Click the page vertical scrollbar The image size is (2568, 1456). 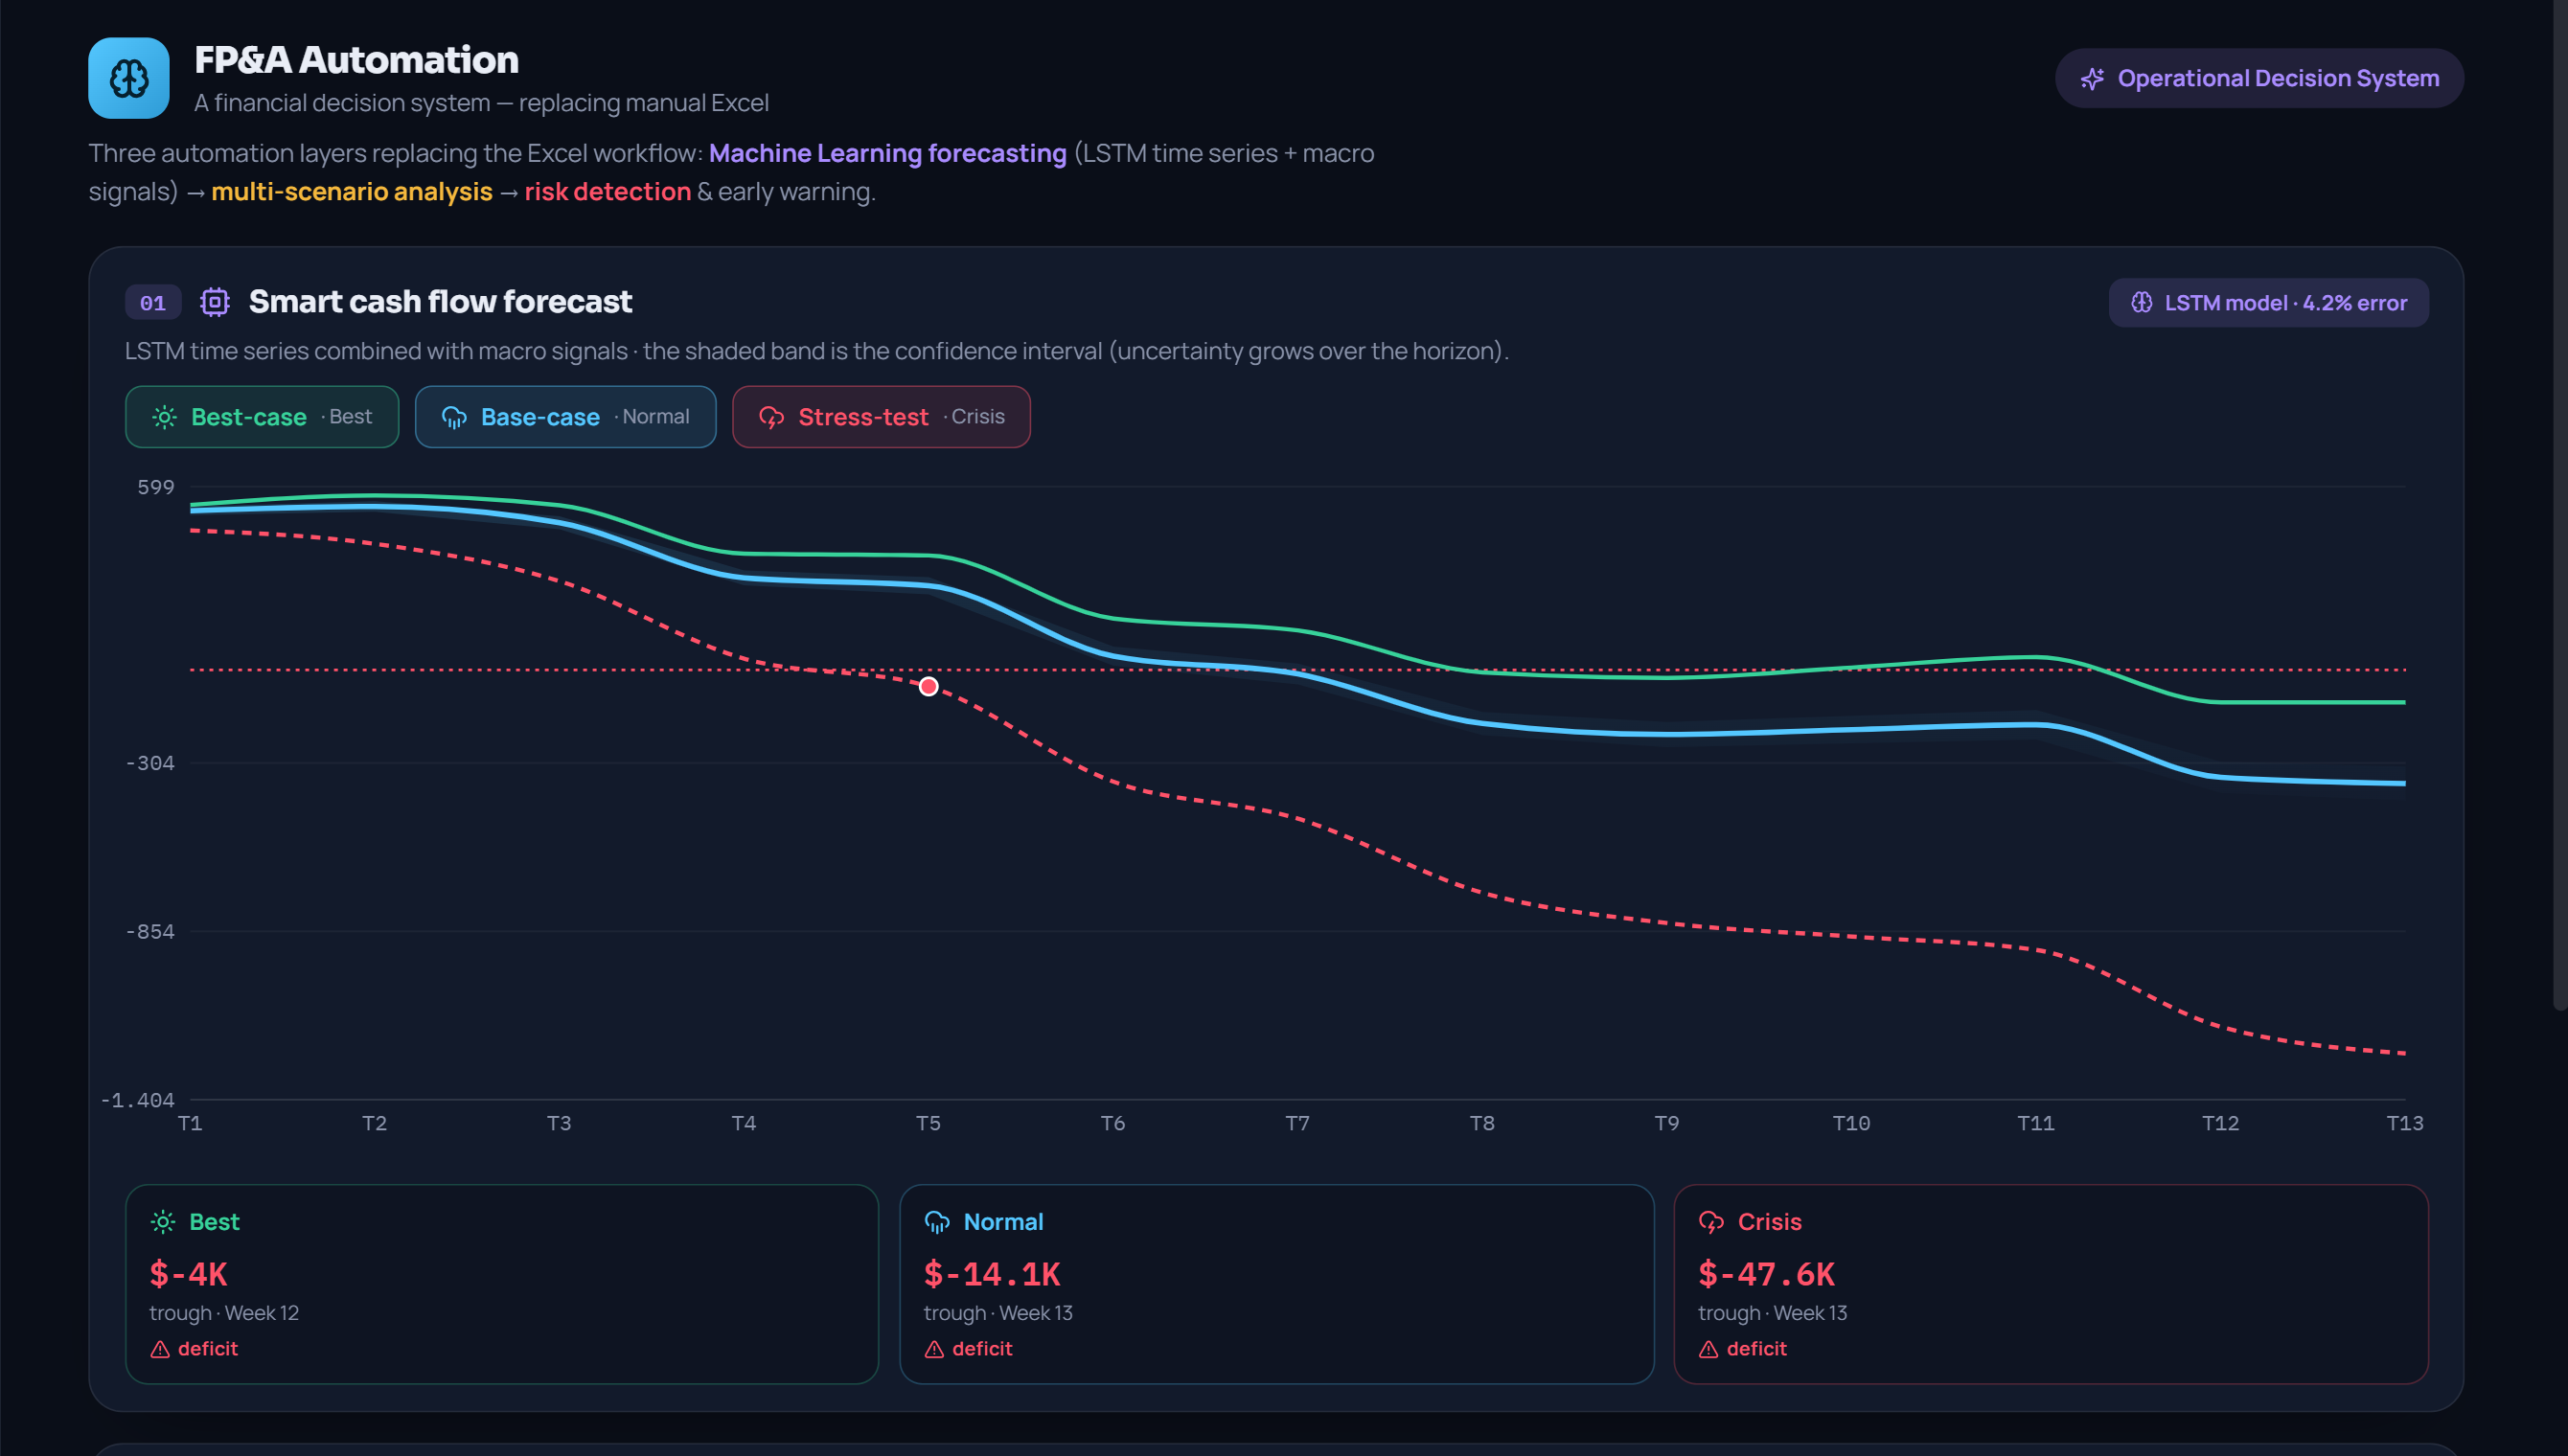(x=2560, y=504)
